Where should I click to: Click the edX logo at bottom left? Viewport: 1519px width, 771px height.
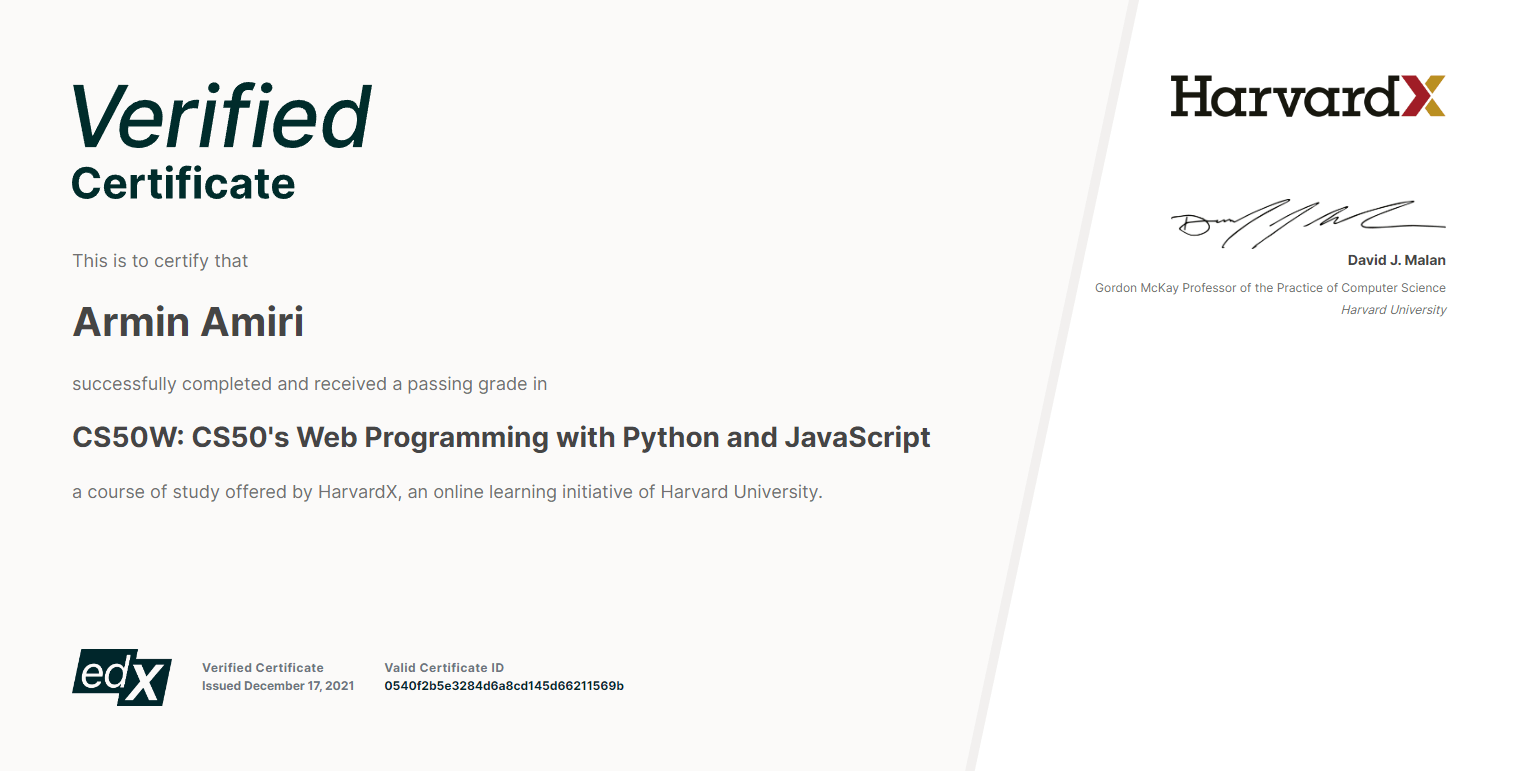[122, 677]
